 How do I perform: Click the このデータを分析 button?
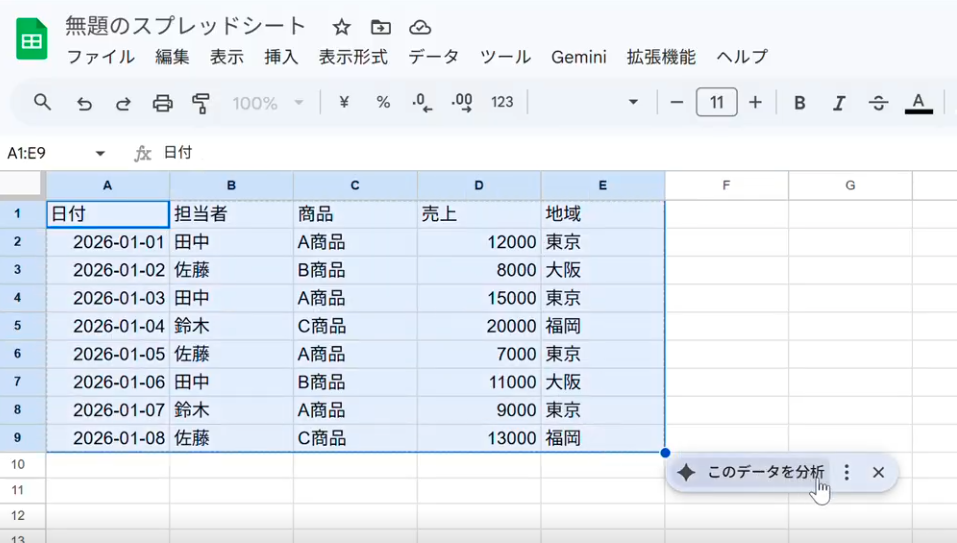tap(751, 472)
